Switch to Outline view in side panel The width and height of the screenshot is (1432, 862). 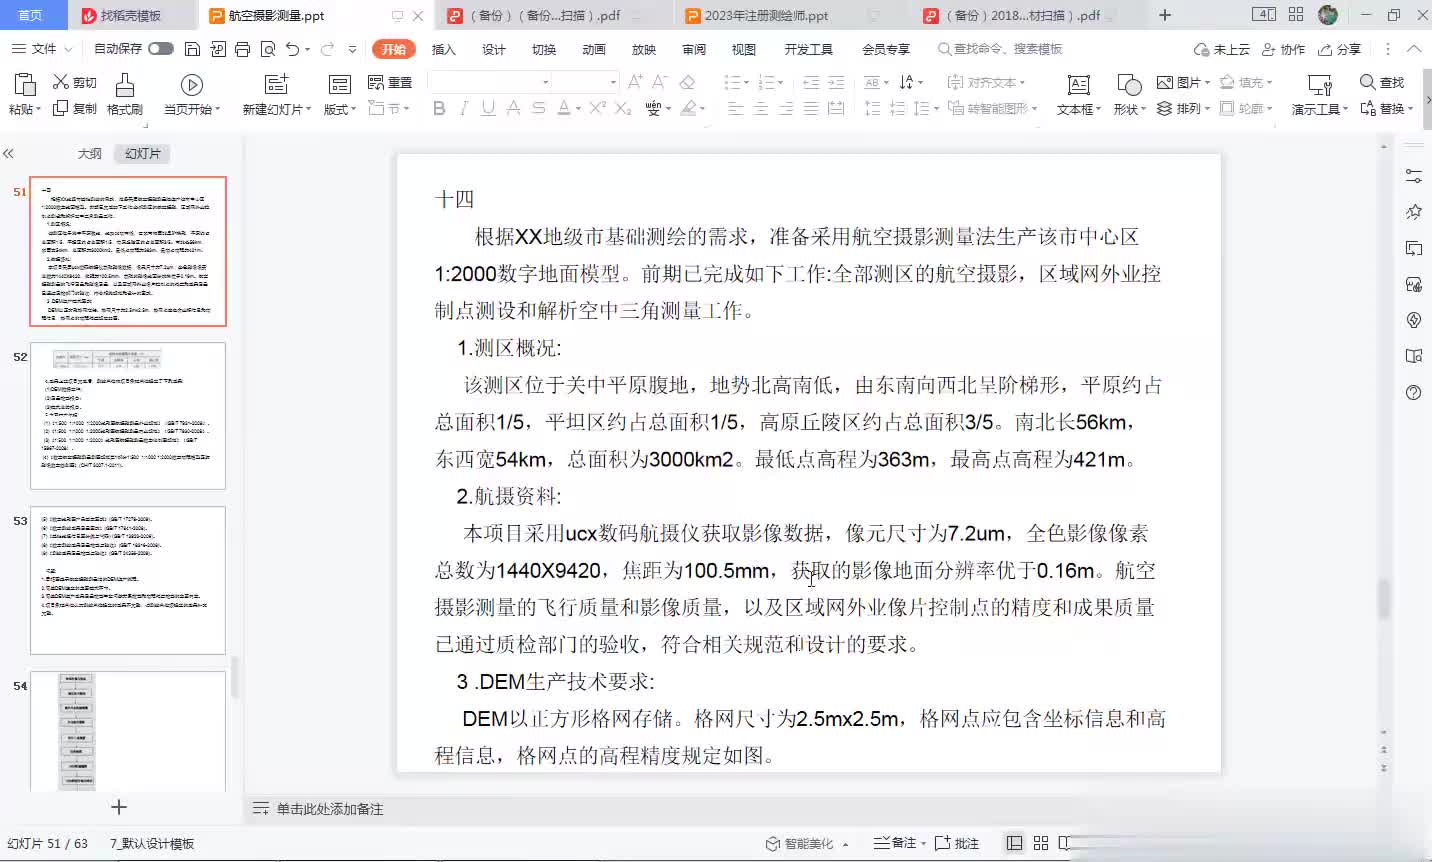tap(90, 153)
